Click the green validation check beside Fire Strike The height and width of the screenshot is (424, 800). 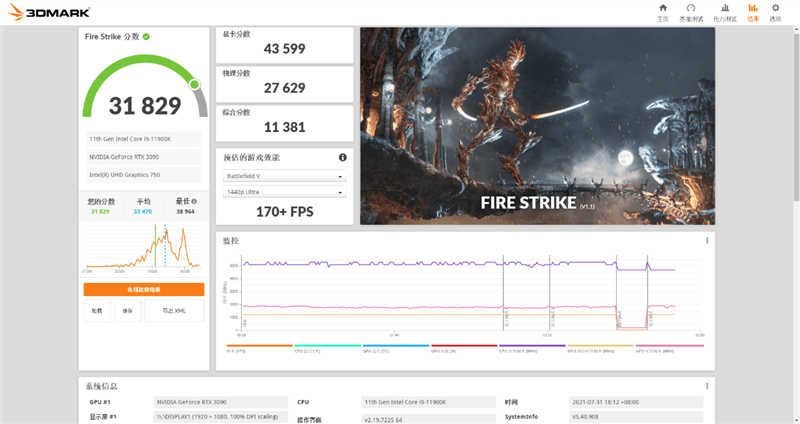[146, 37]
